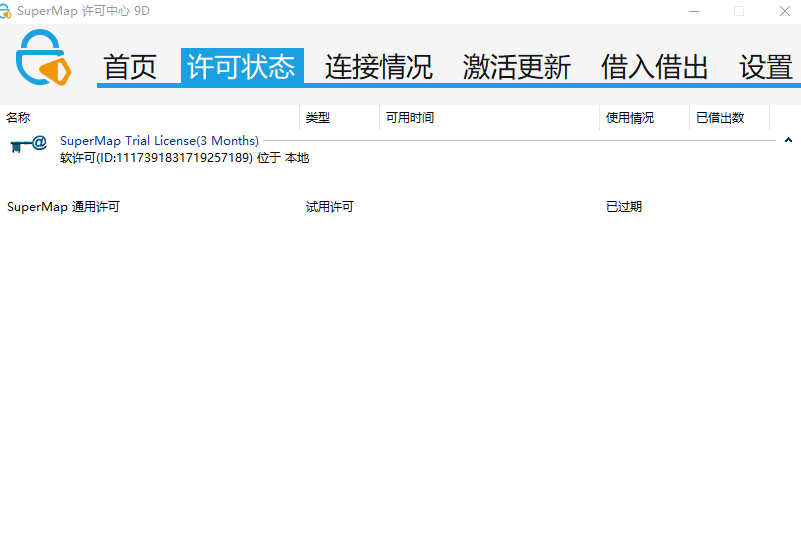
Task: Click the SuperMap lock logo icon
Action: 44,58
